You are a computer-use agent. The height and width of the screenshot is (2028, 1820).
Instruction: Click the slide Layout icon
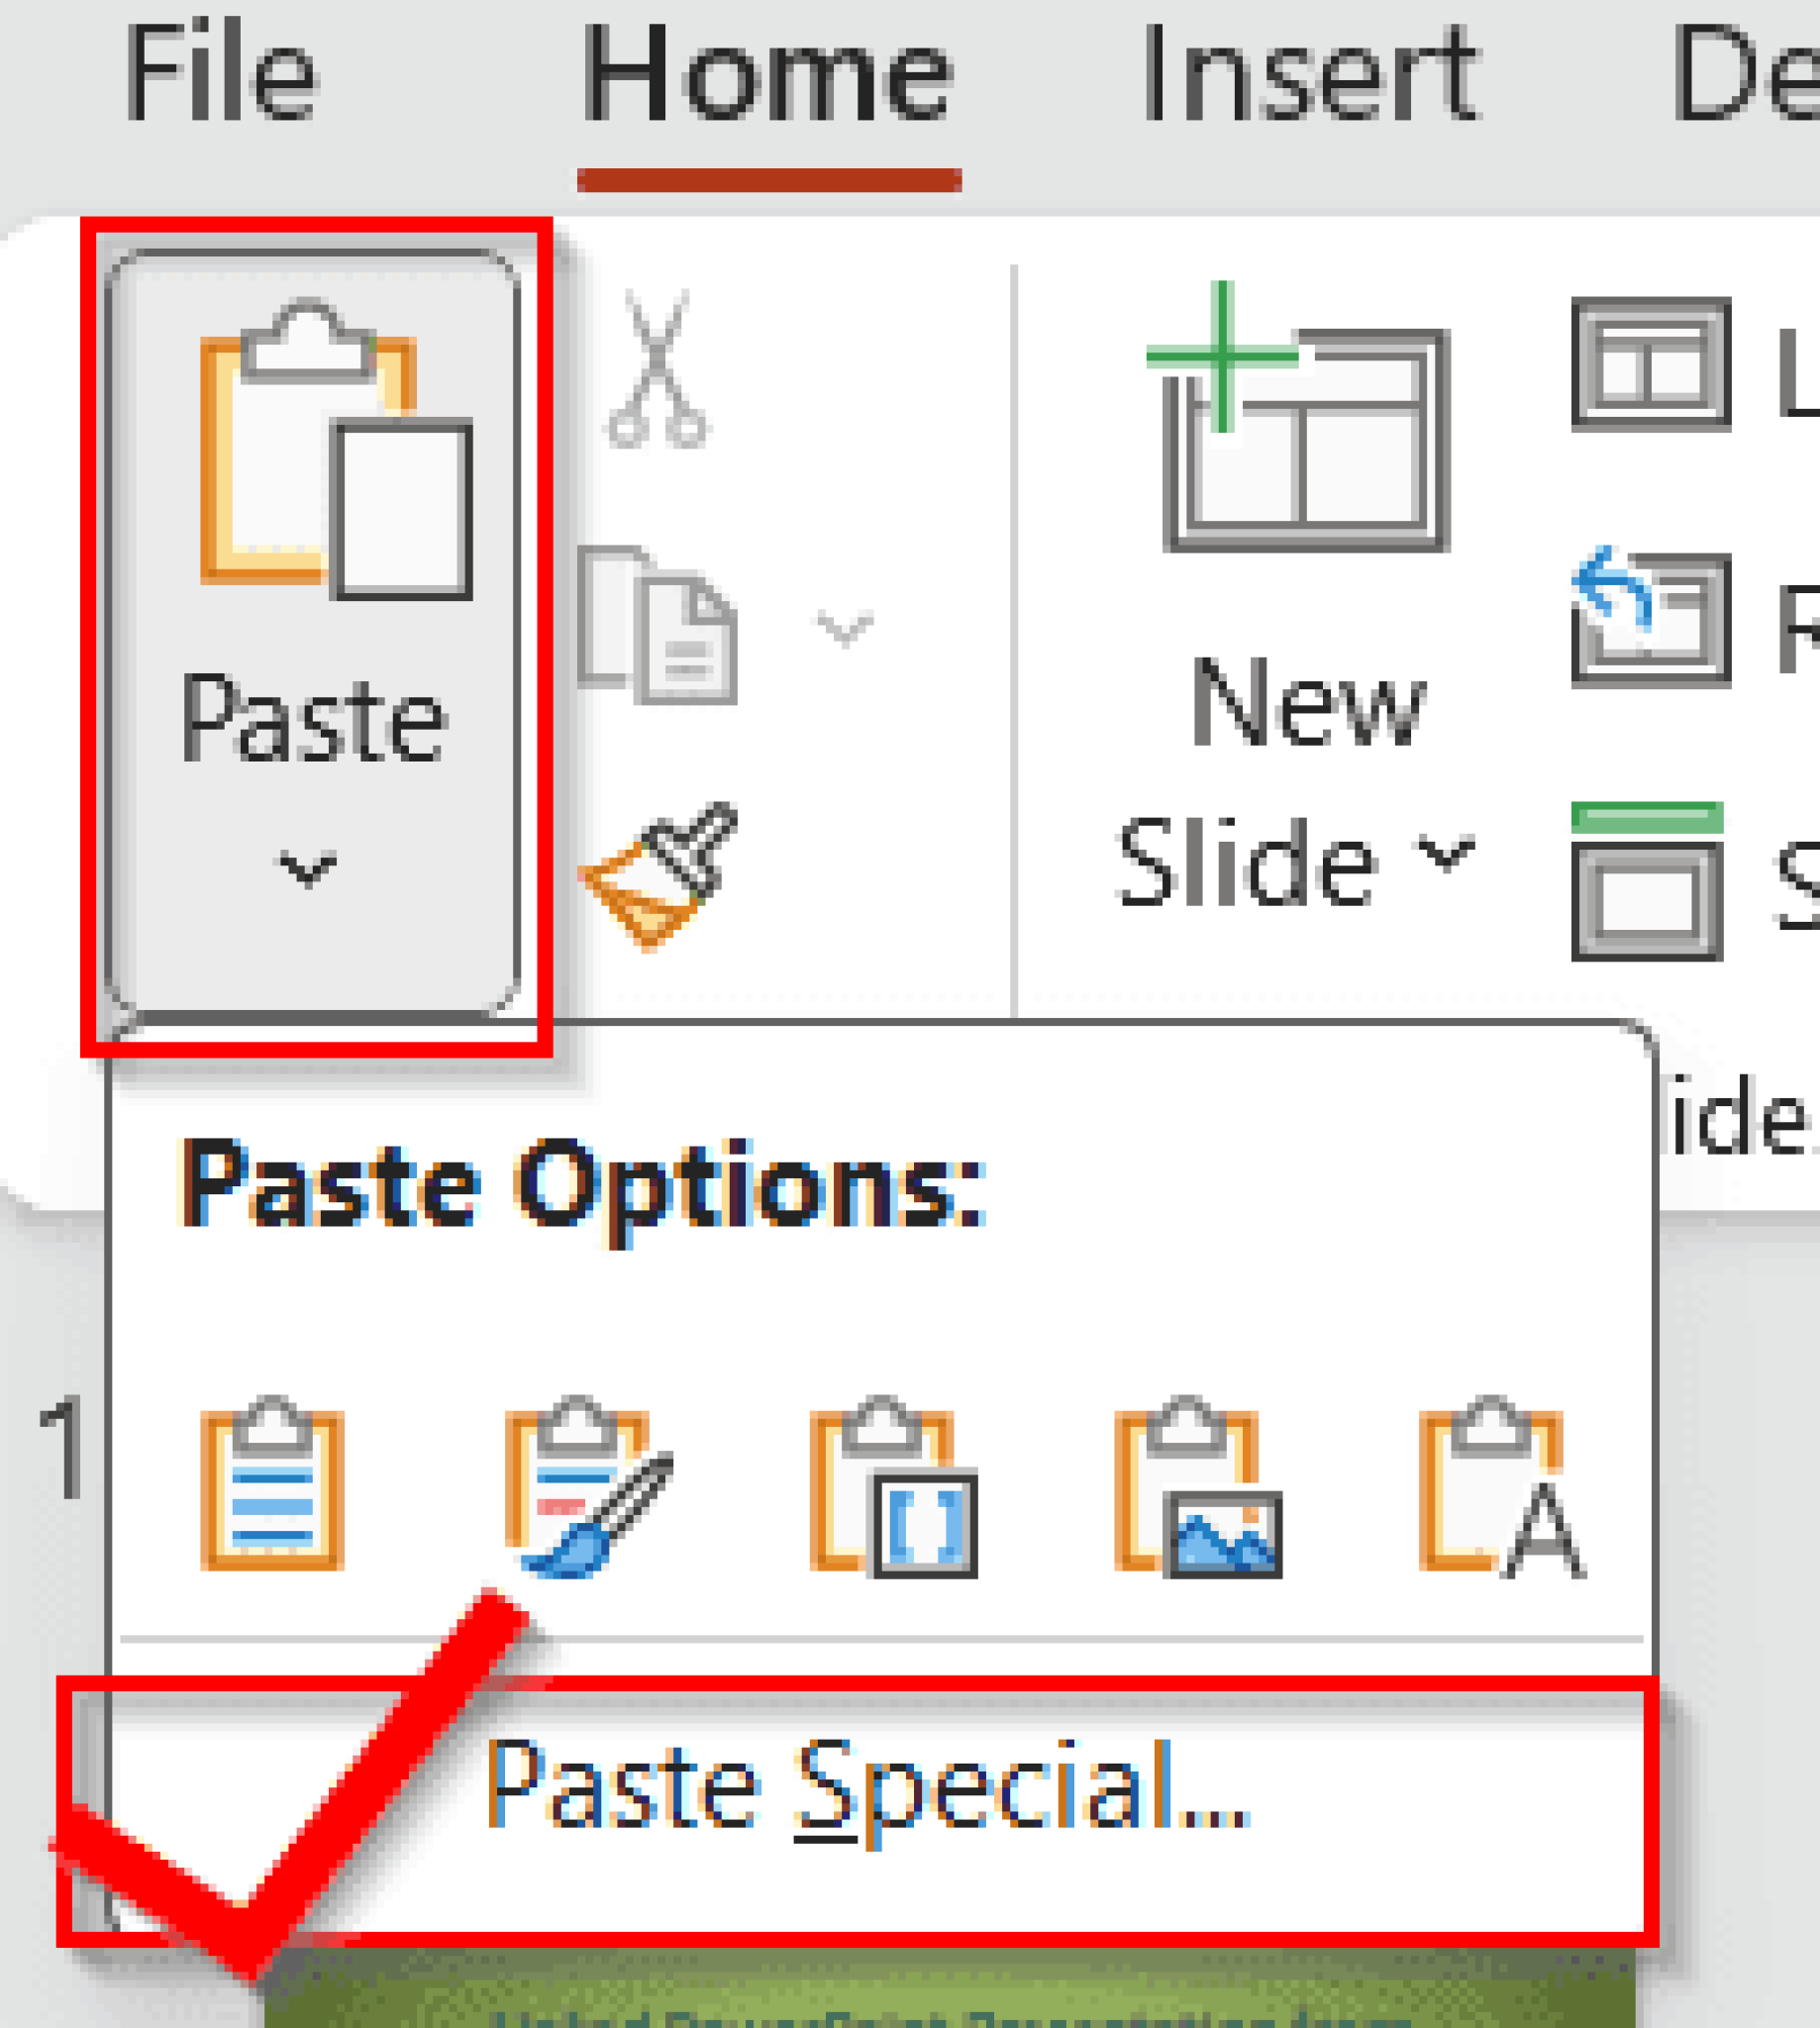coord(1651,364)
